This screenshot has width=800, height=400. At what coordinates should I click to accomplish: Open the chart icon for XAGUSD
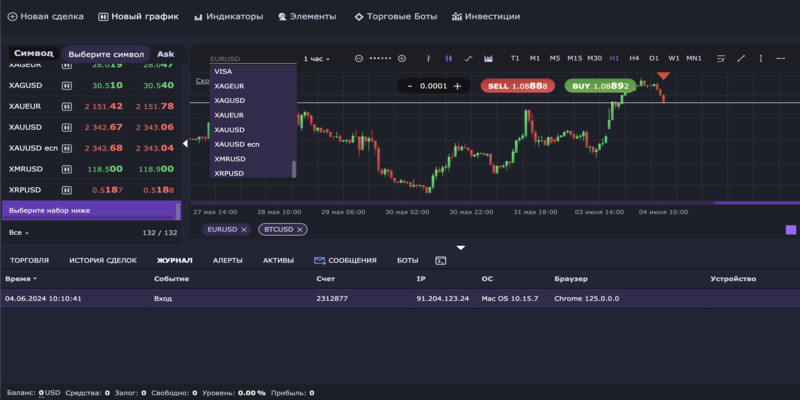(66, 86)
